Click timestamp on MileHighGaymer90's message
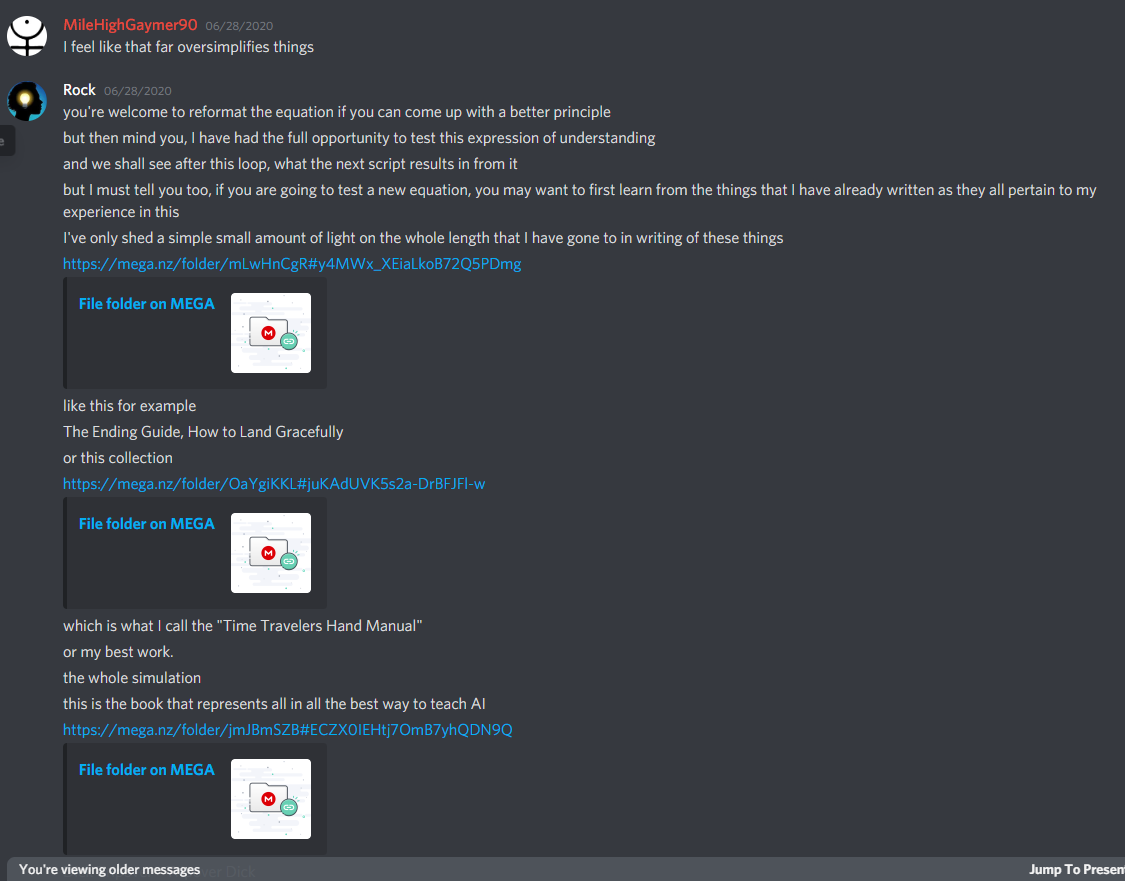The width and height of the screenshot is (1125, 881). tap(239, 26)
